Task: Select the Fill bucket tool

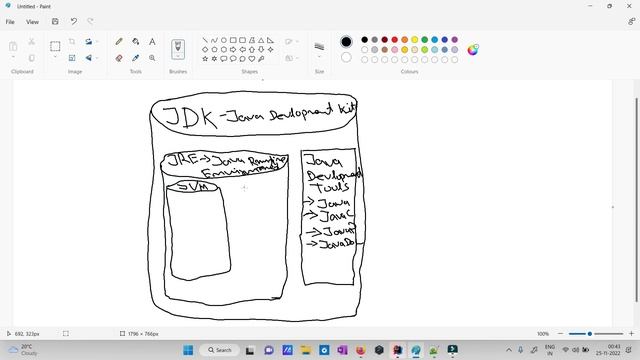Action: tap(136, 41)
